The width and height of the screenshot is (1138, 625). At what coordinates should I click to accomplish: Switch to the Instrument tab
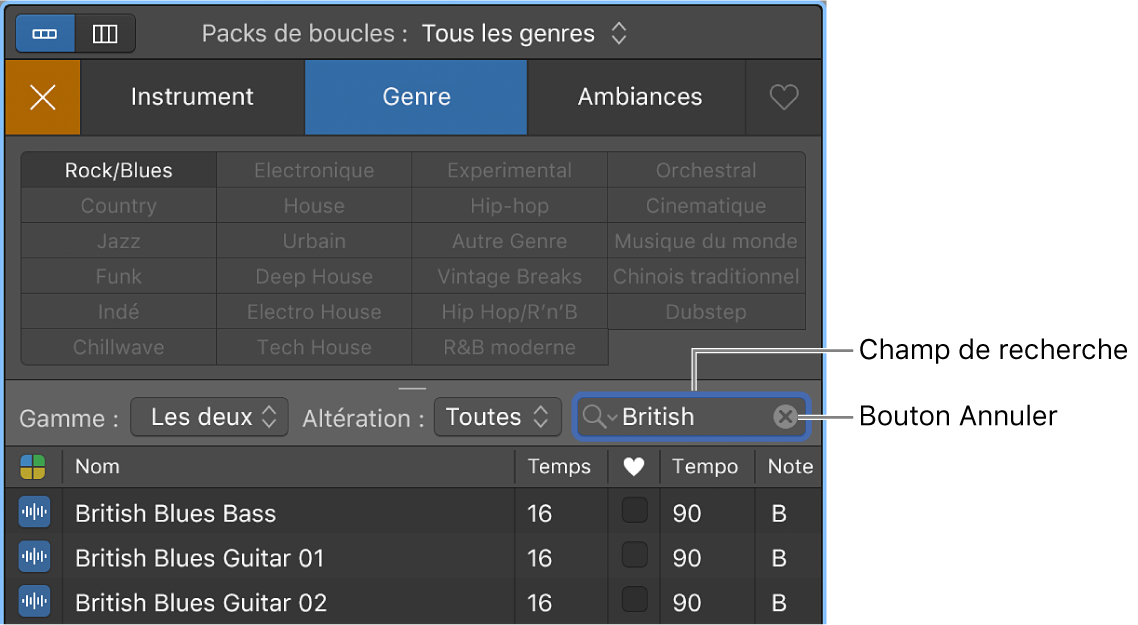(191, 97)
